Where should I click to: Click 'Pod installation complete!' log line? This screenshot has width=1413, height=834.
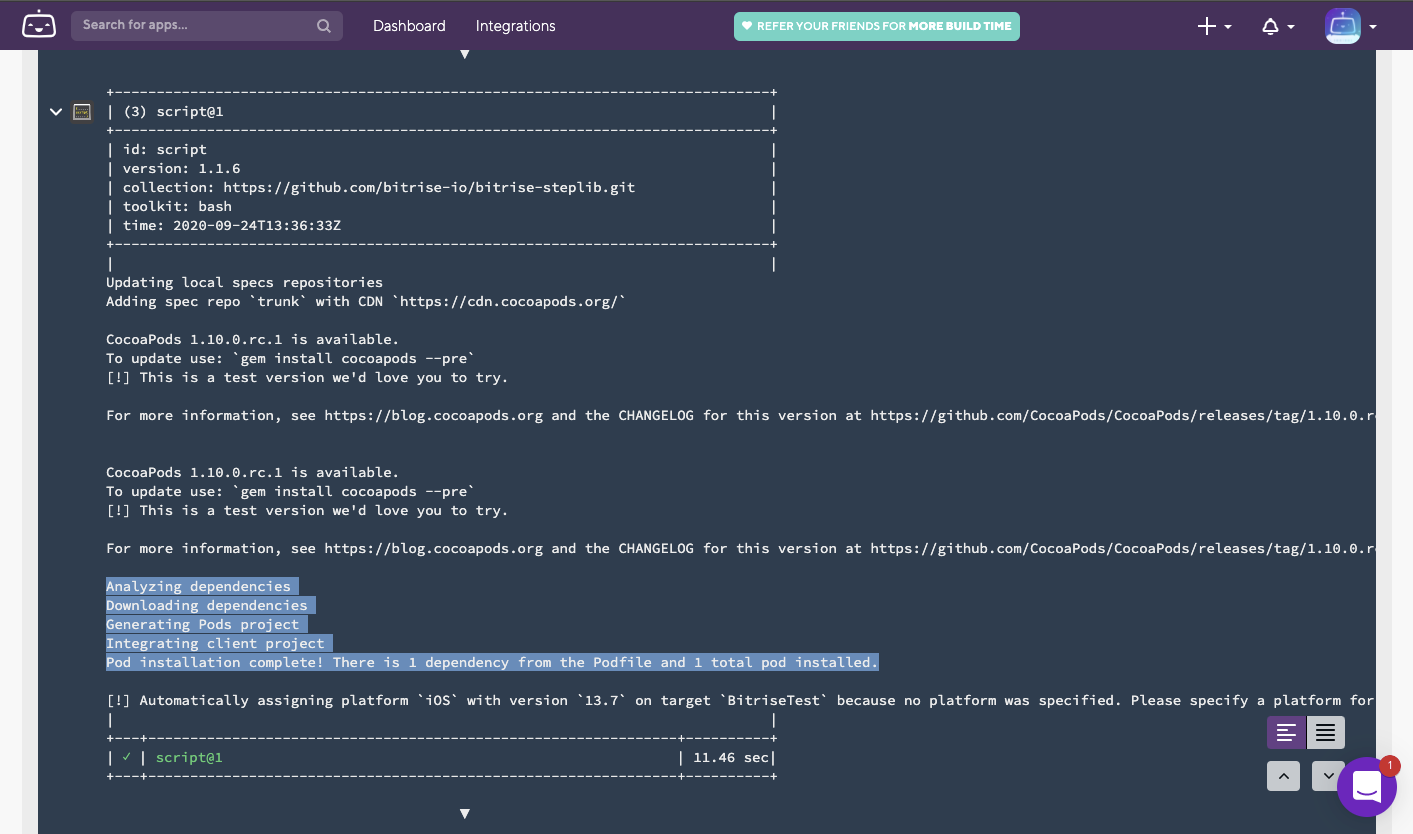[492, 663]
